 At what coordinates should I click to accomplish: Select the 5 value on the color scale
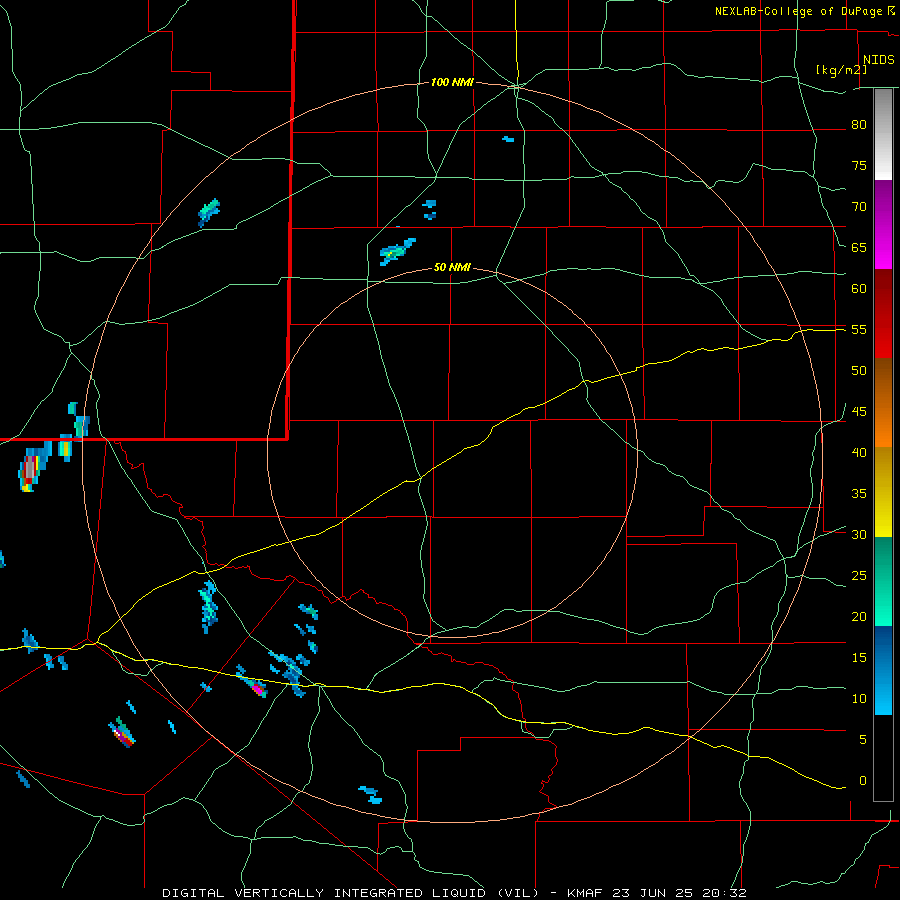863,740
